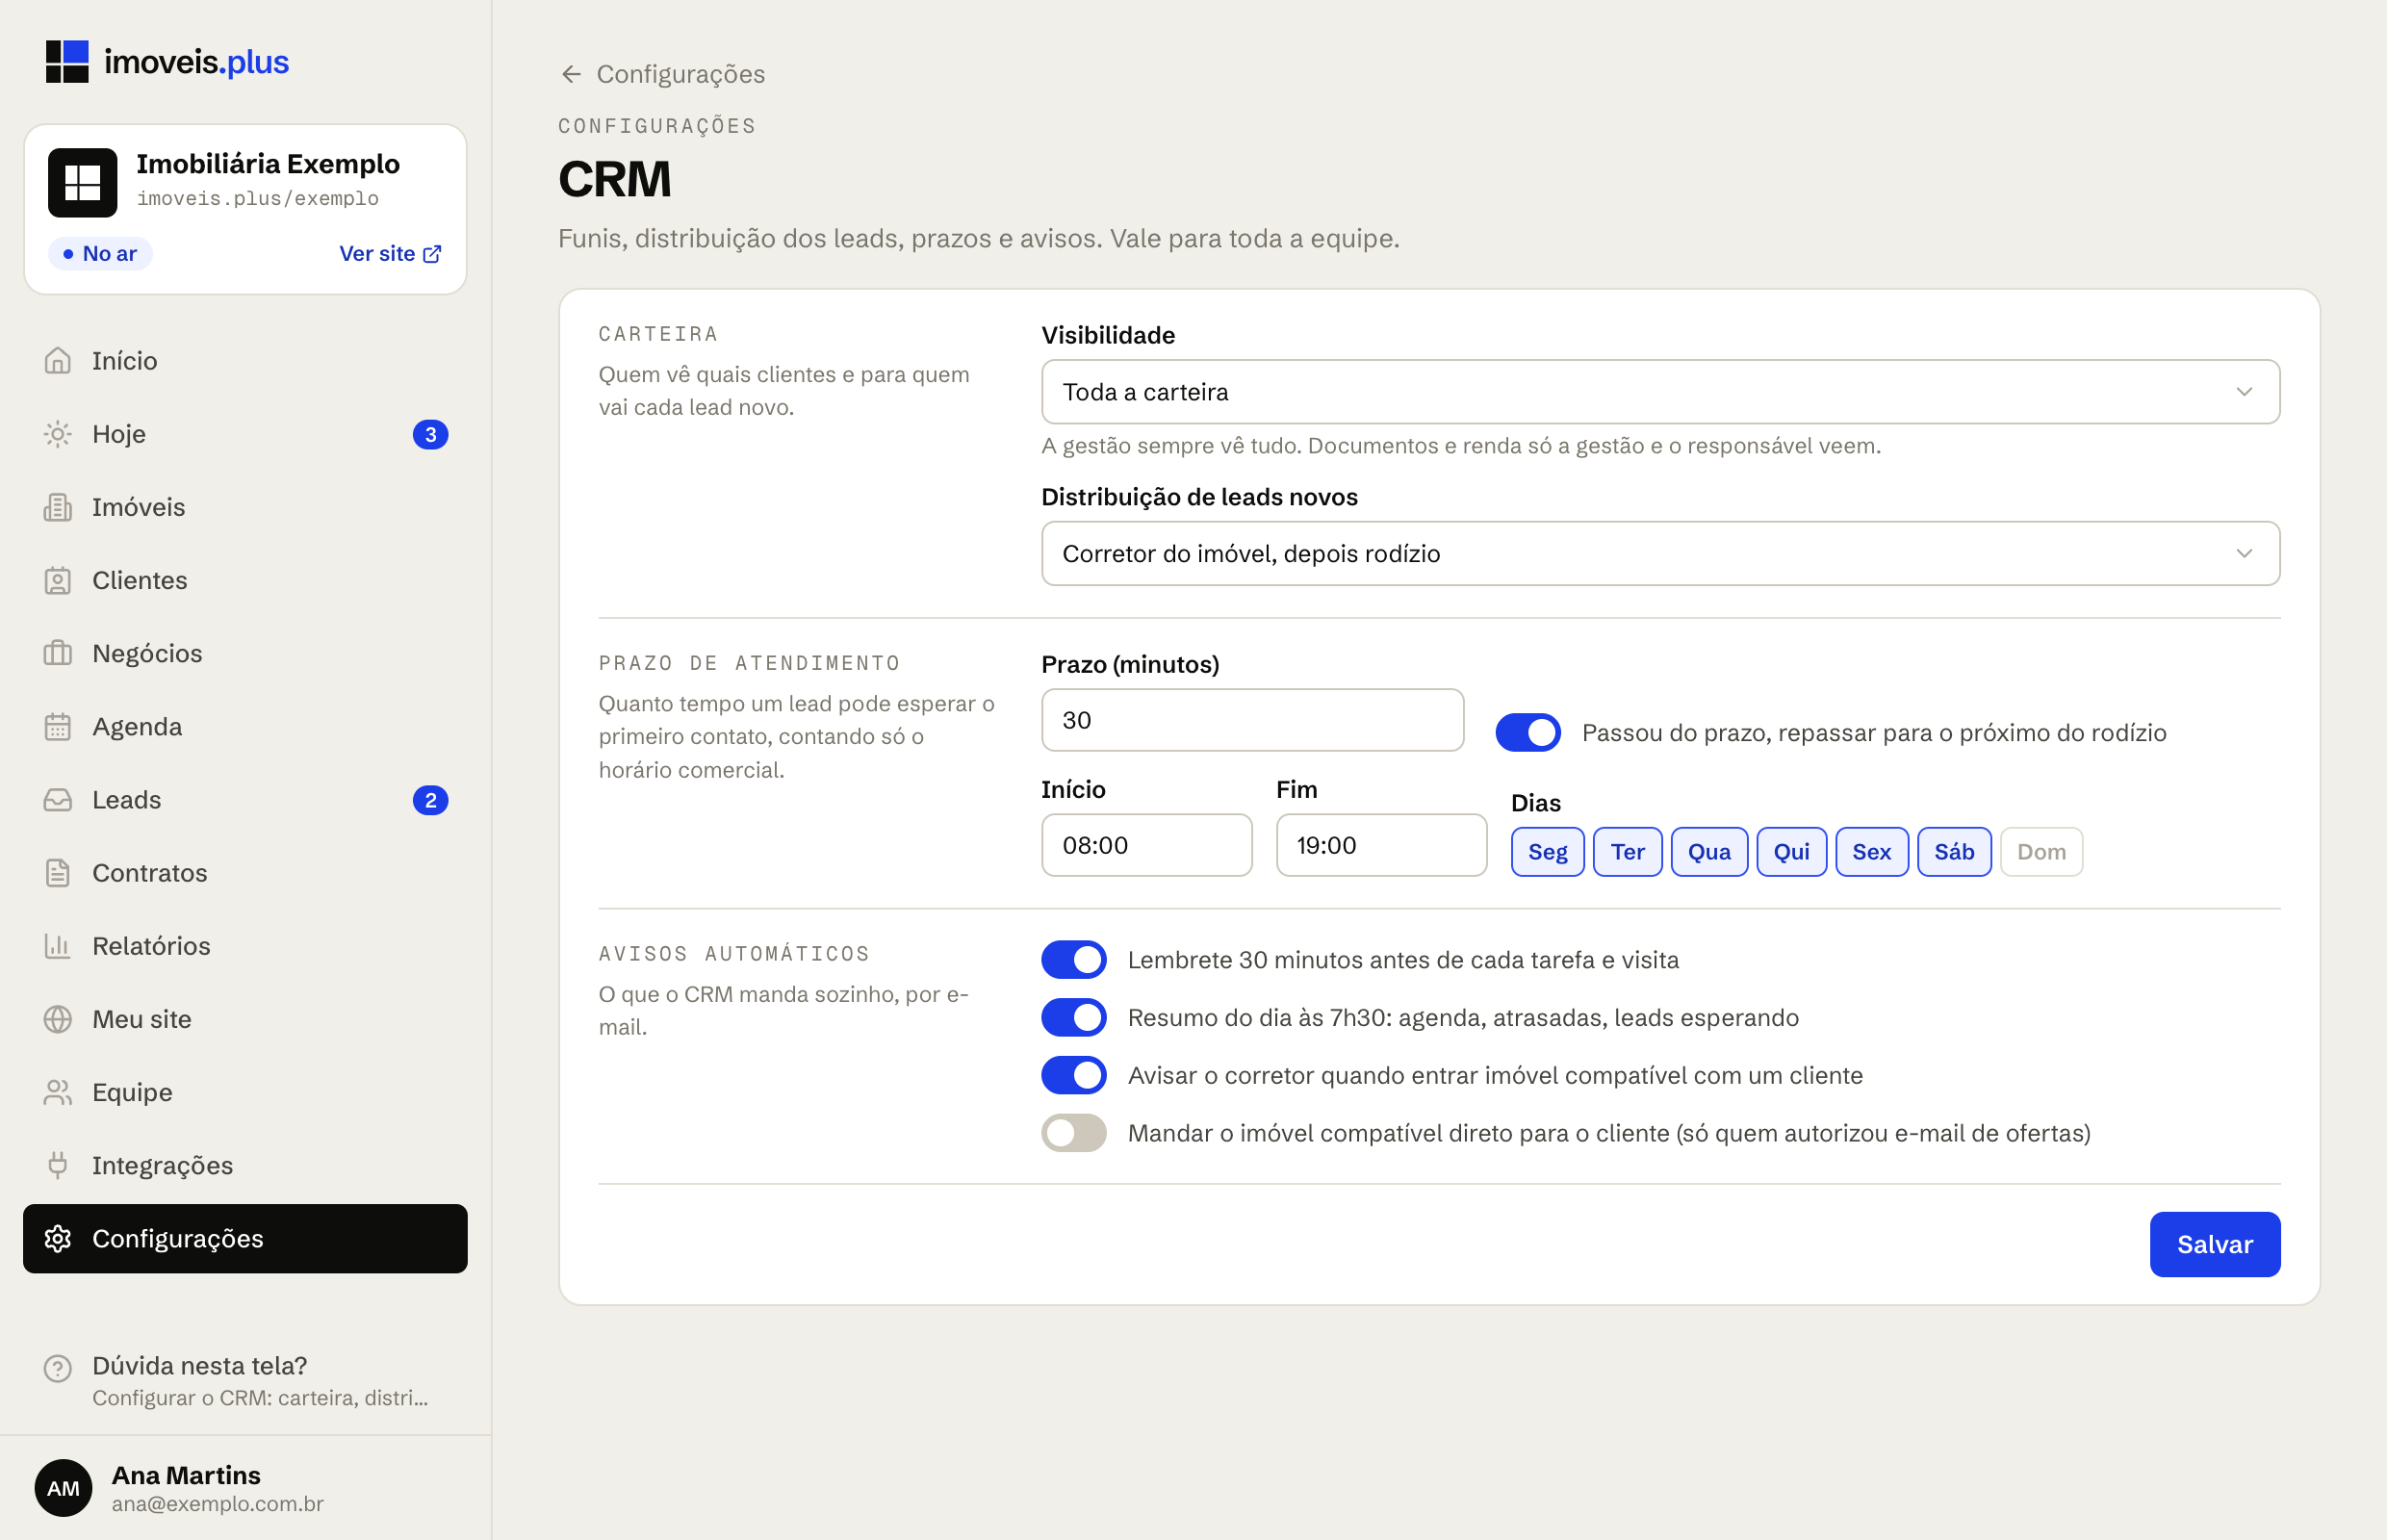Image resolution: width=2387 pixels, height=1540 pixels.
Task: Click the back arrow beside Configurações
Action: [571, 74]
